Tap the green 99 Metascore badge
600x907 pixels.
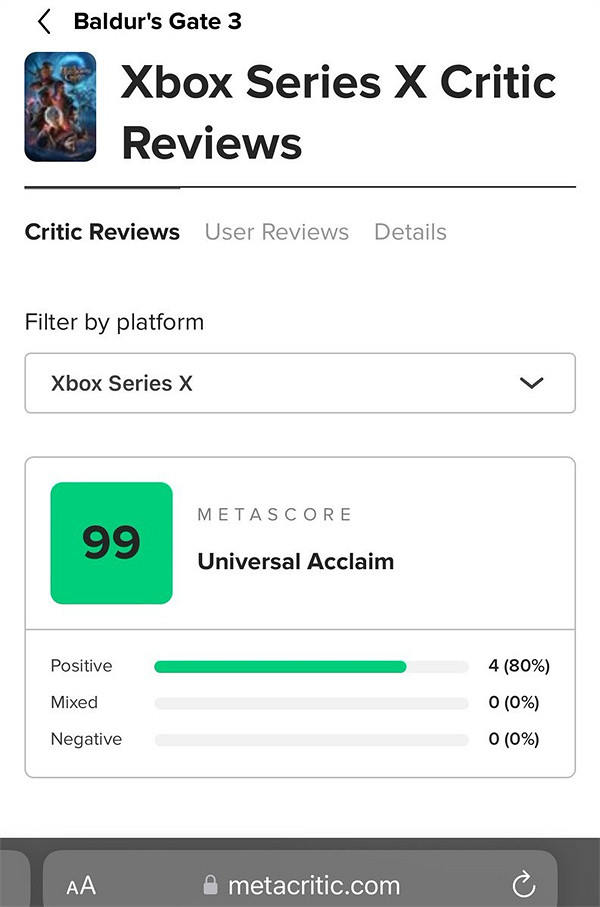click(111, 542)
